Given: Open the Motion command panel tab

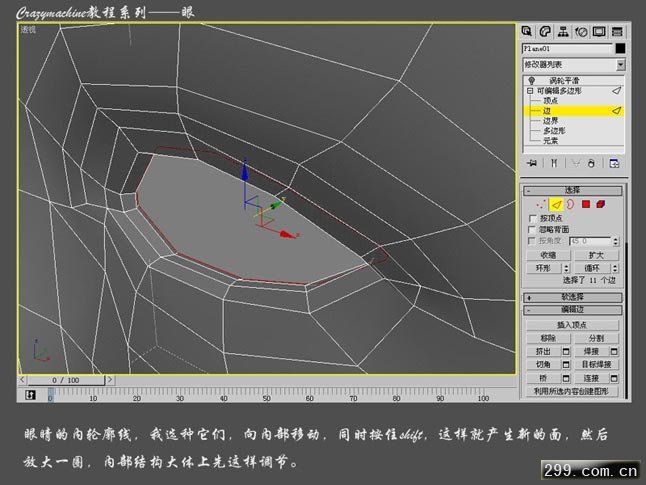Looking at the screenshot, I should [581, 32].
